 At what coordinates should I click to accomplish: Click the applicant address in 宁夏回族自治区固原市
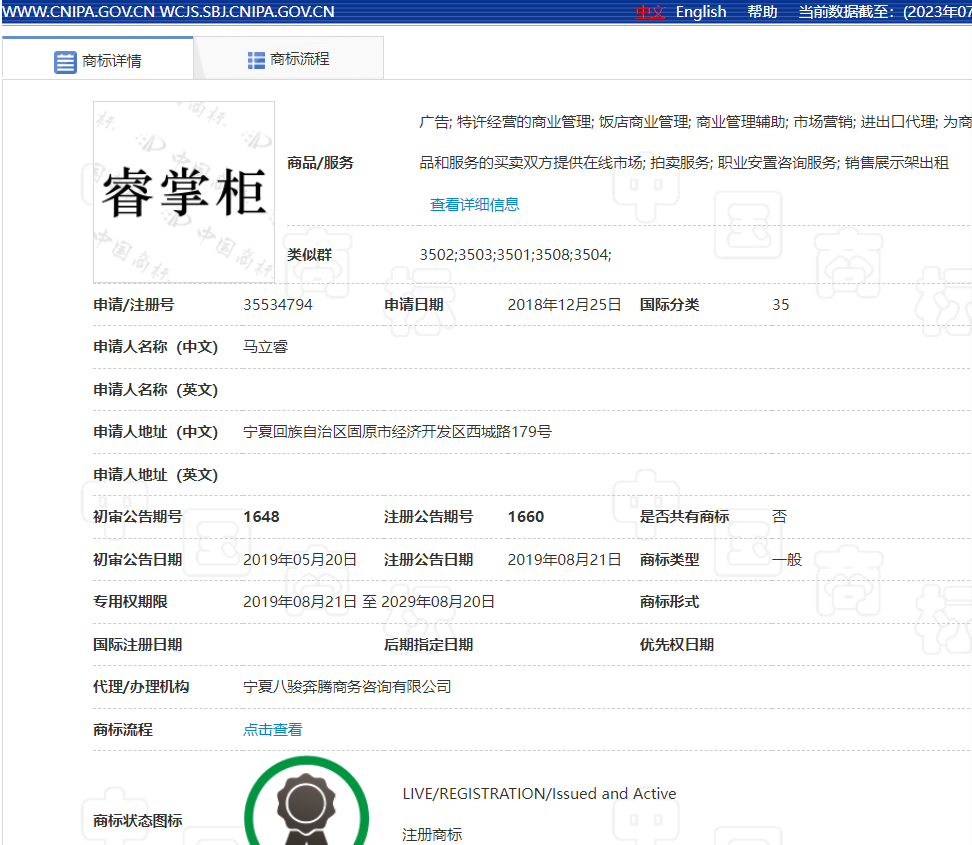click(x=397, y=432)
